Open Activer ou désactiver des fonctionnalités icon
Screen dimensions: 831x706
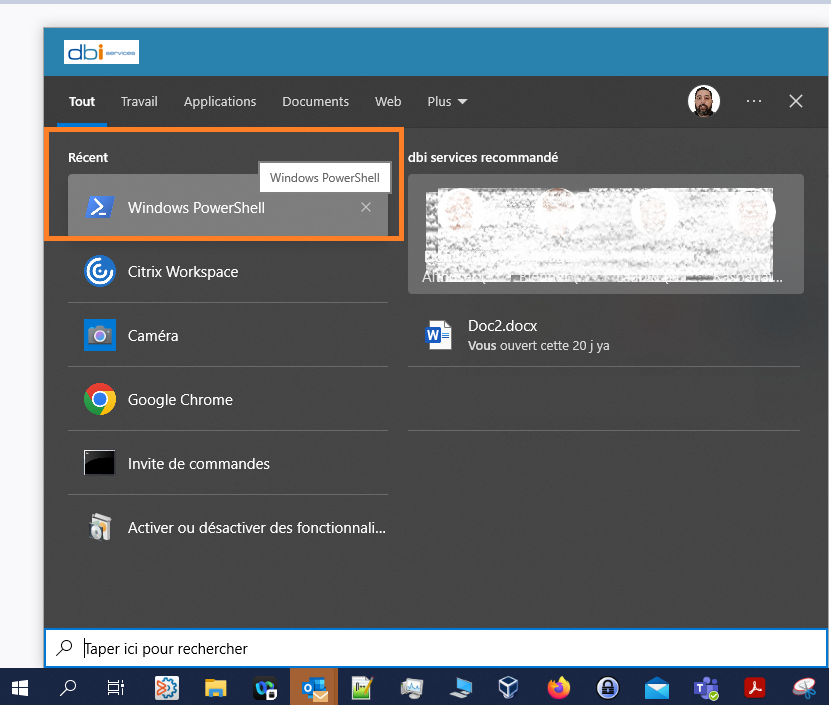100,527
